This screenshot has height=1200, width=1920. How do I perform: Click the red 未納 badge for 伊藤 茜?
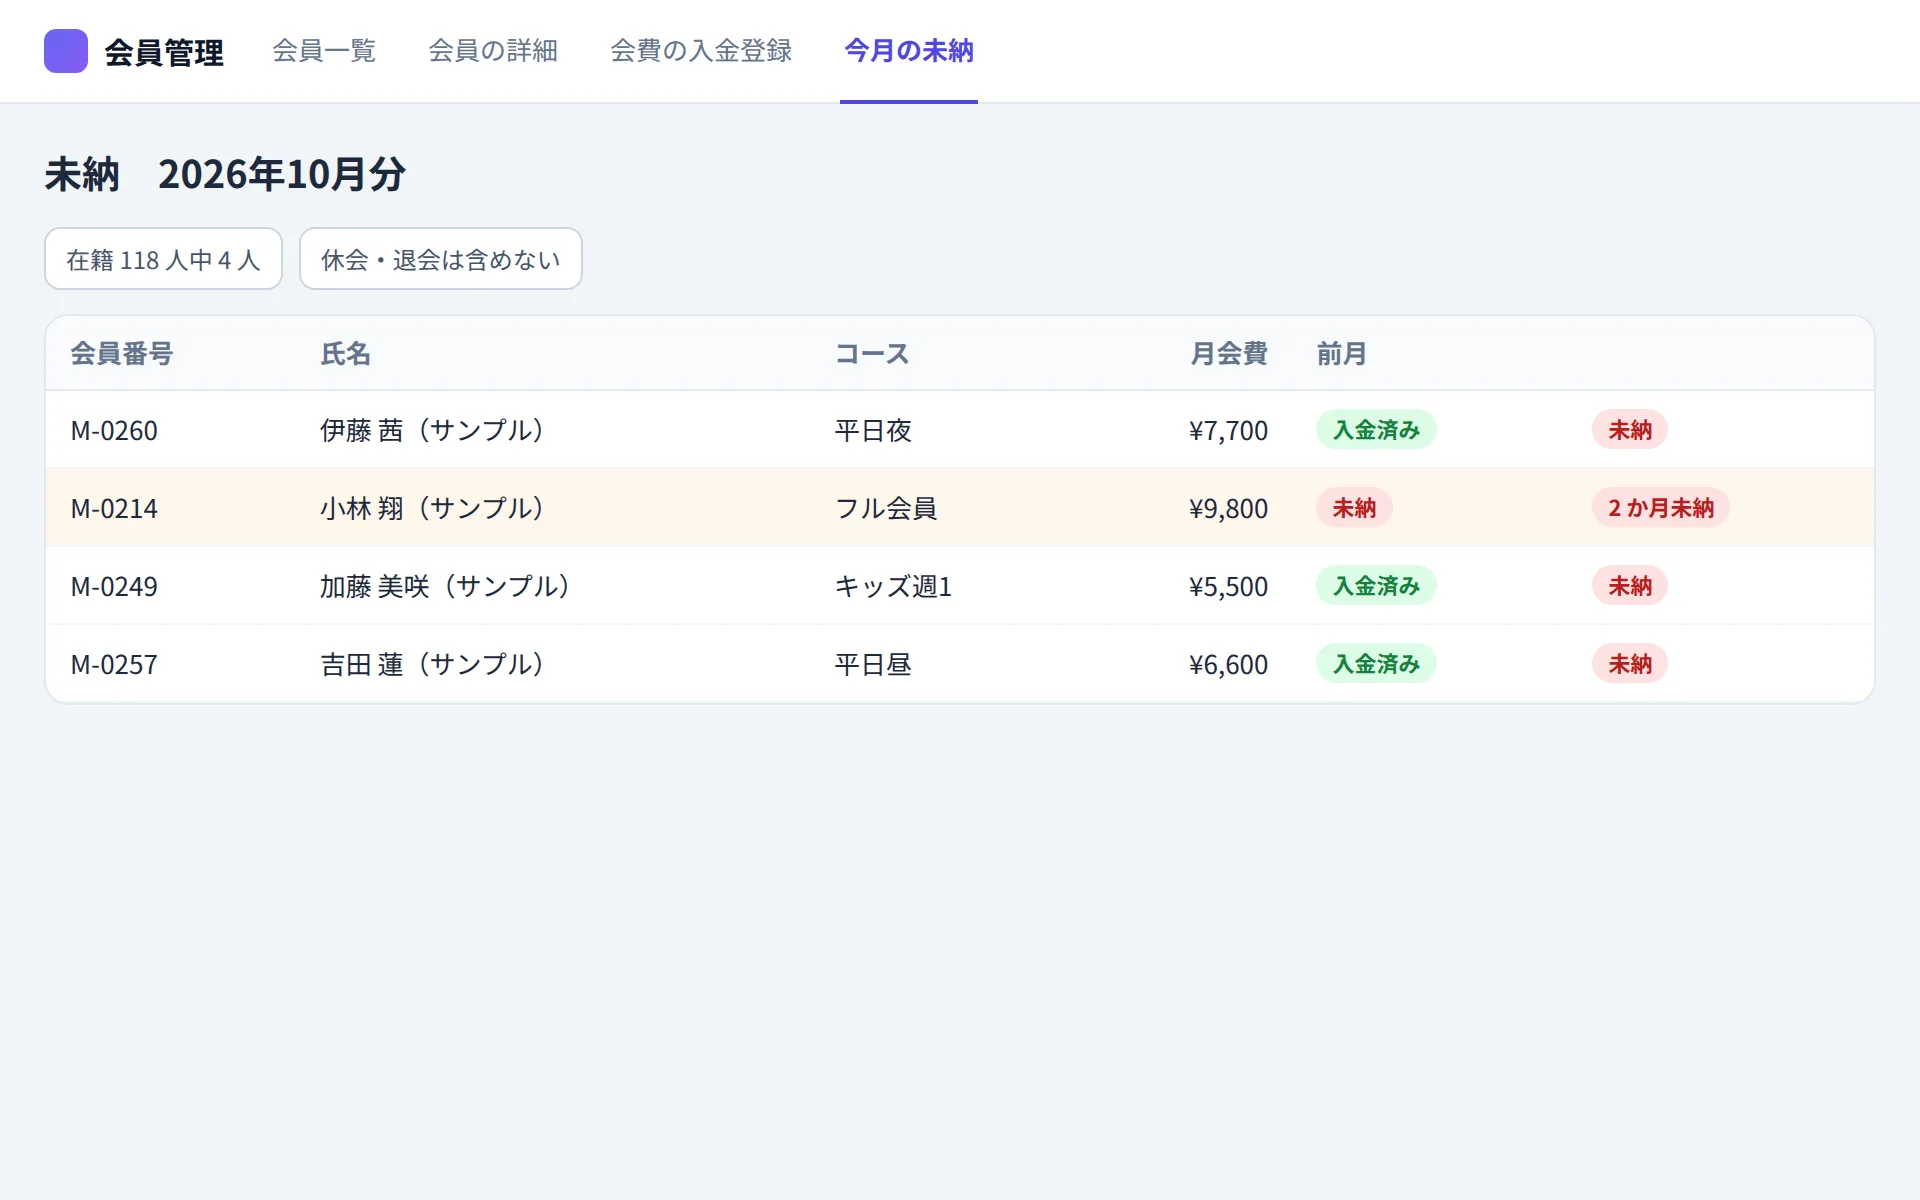point(1630,430)
